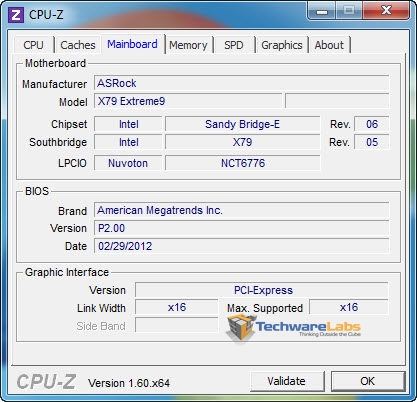The width and height of the screenshot is (417, 402).
Task: Click the Sandy Bridge-E chipset value
Action: coord(243,124)
